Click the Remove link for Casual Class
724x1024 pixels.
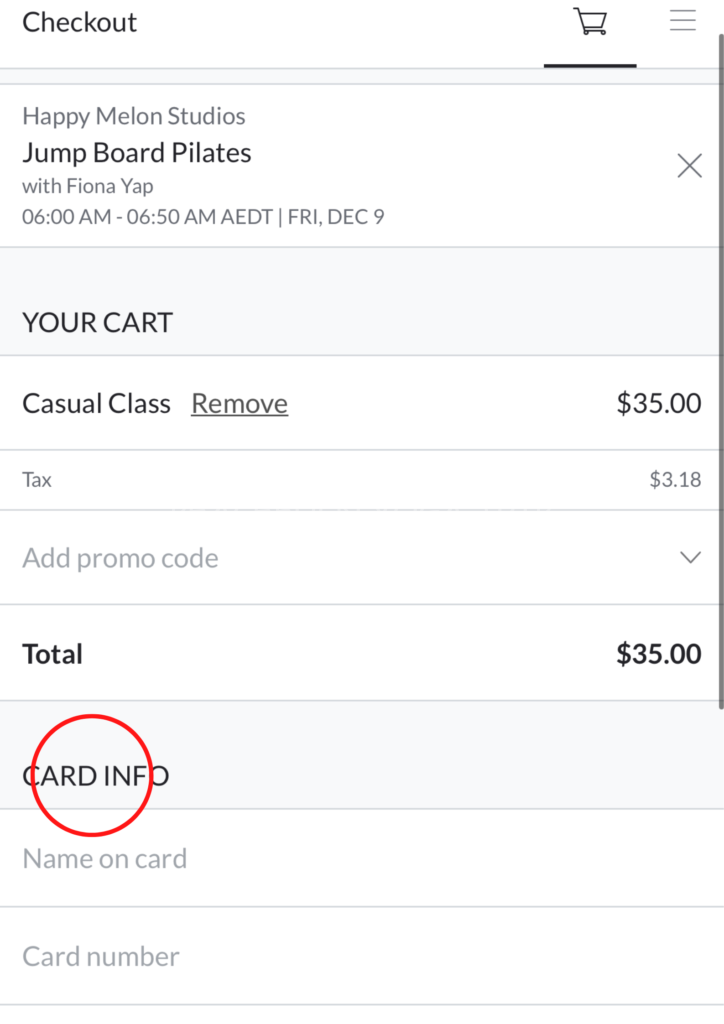(239, 404)
